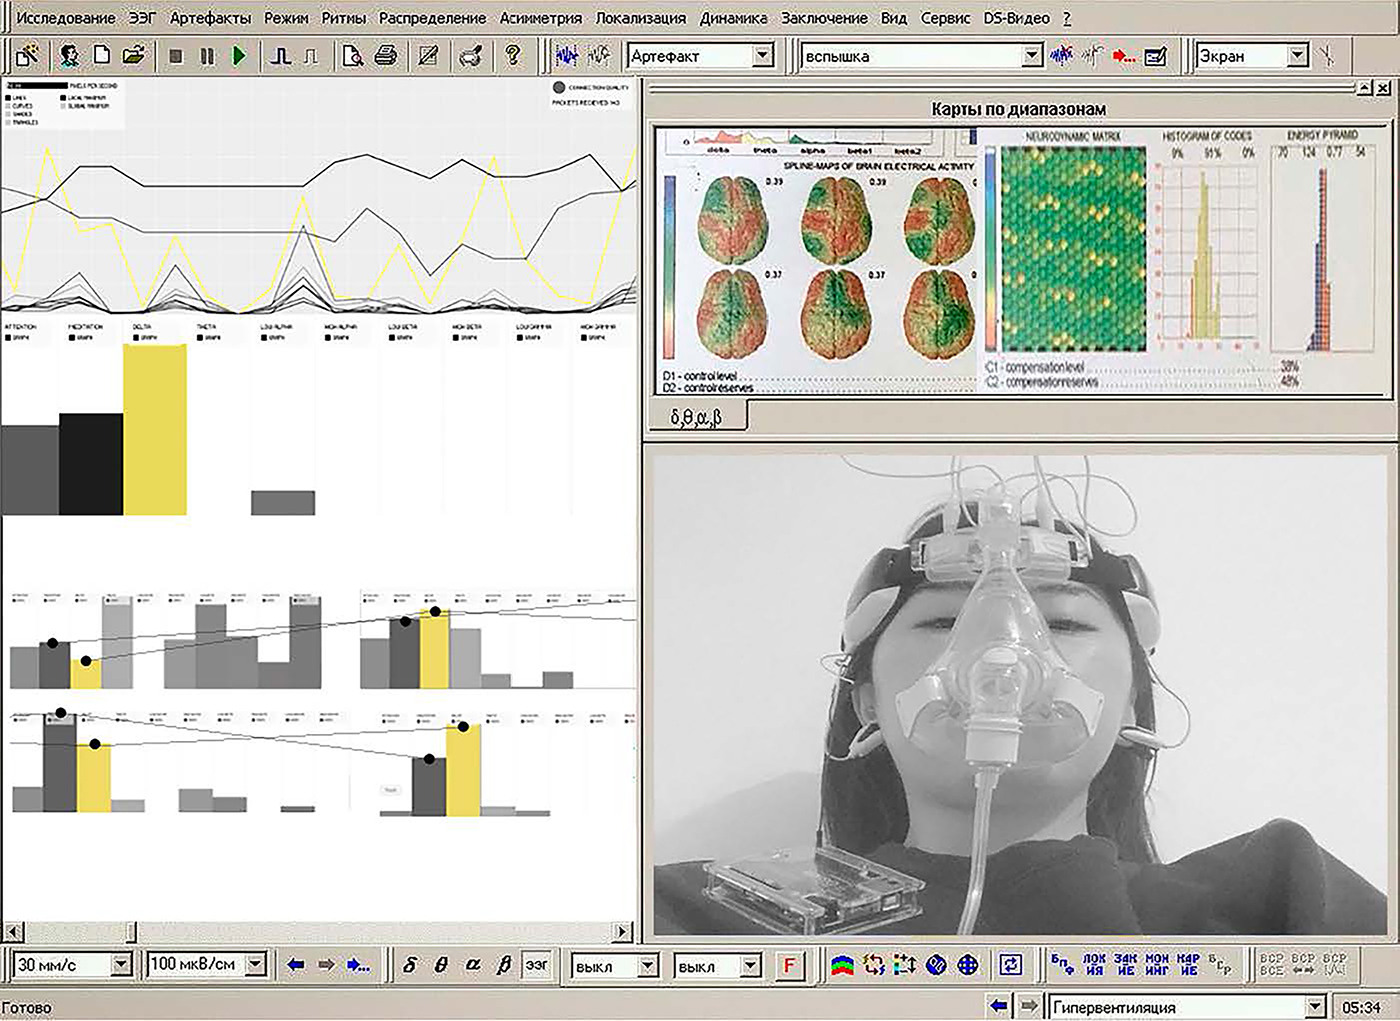1400x1021 pixels.
Task: Toggle the ЭЭГ full-band button
Action: (537, 965)
